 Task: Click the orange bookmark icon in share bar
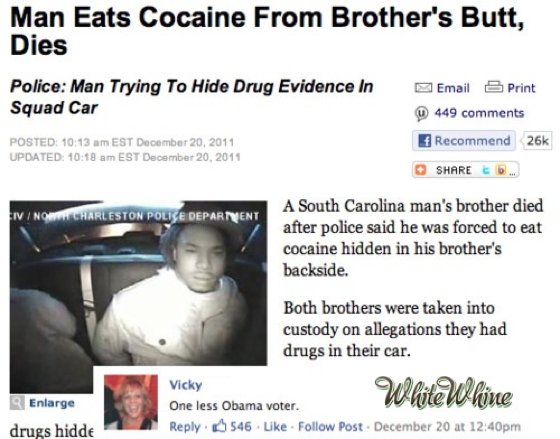click(500, 170)
